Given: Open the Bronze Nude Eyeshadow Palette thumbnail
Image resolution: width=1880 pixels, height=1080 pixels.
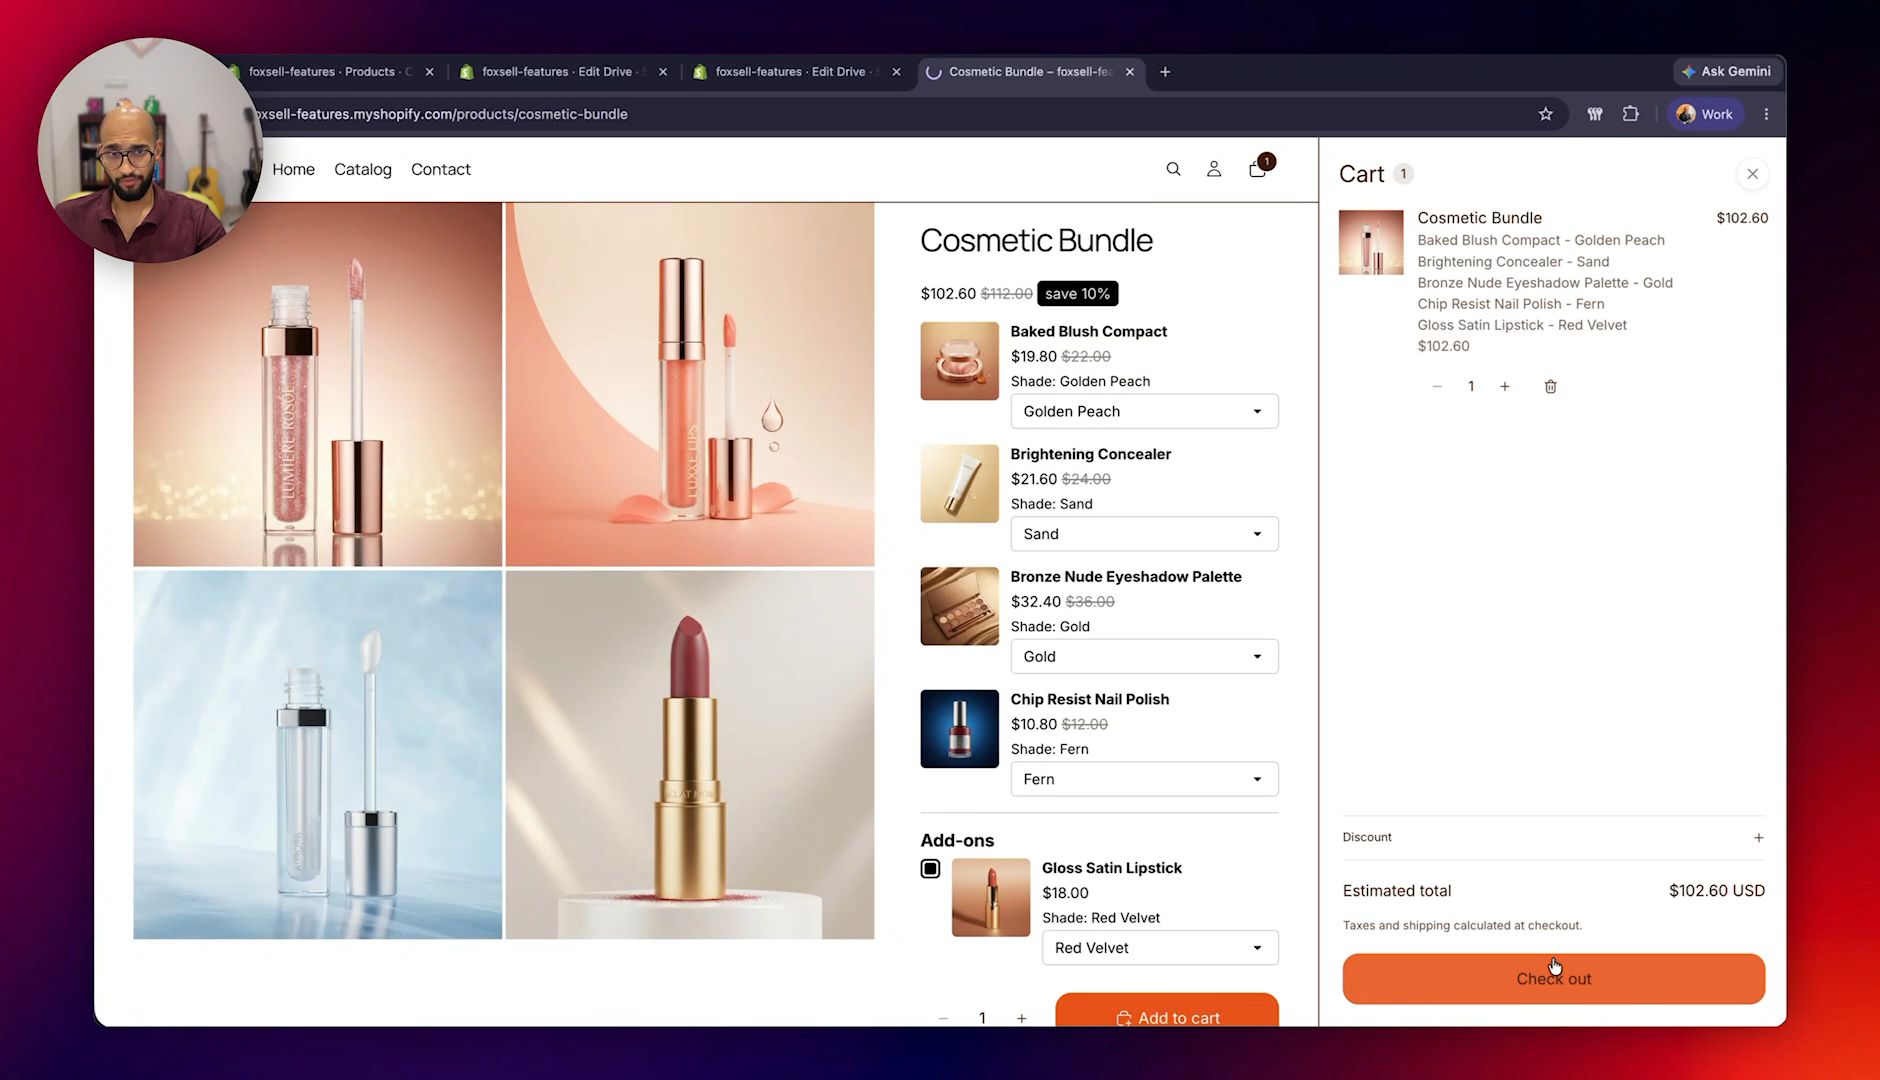Looking at the screenshot, I should [x=959, y=606].
